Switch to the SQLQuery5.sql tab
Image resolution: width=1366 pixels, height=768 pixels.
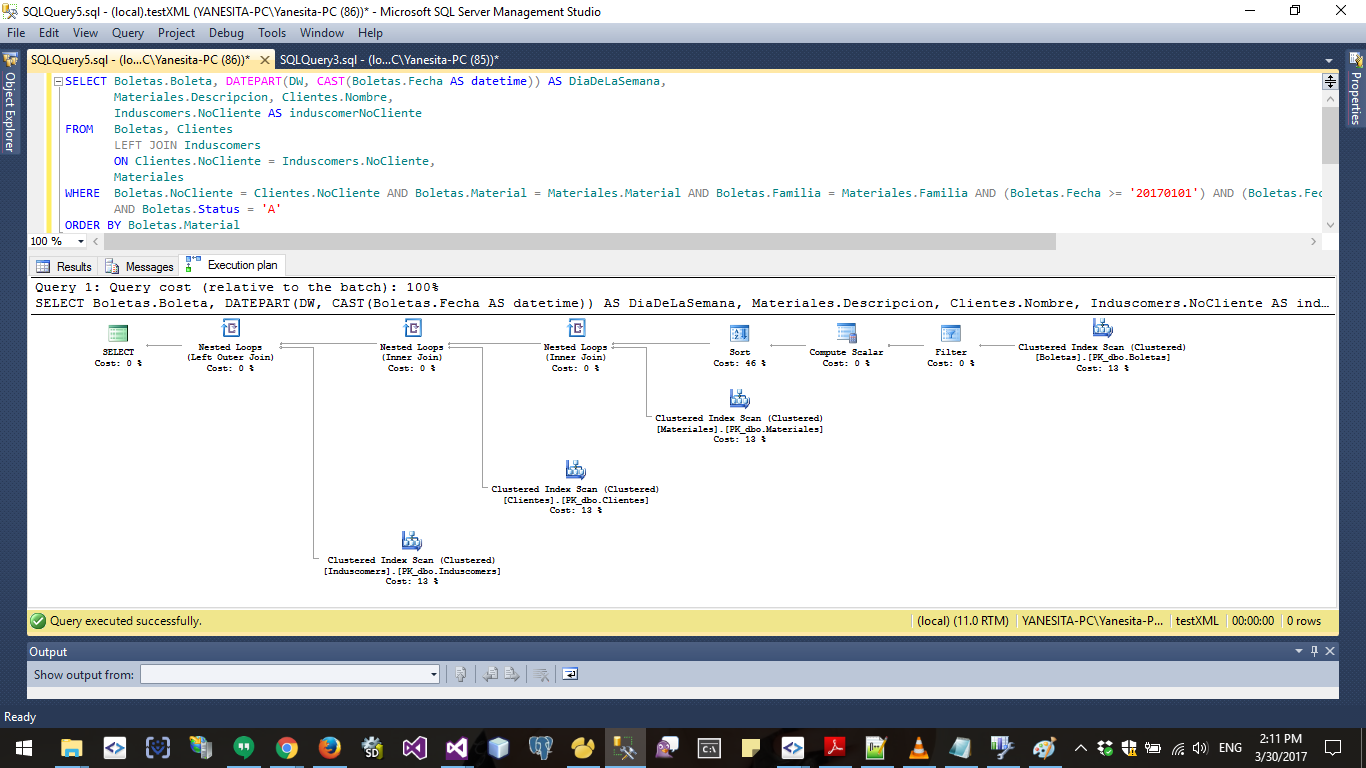tap(140, 60)
